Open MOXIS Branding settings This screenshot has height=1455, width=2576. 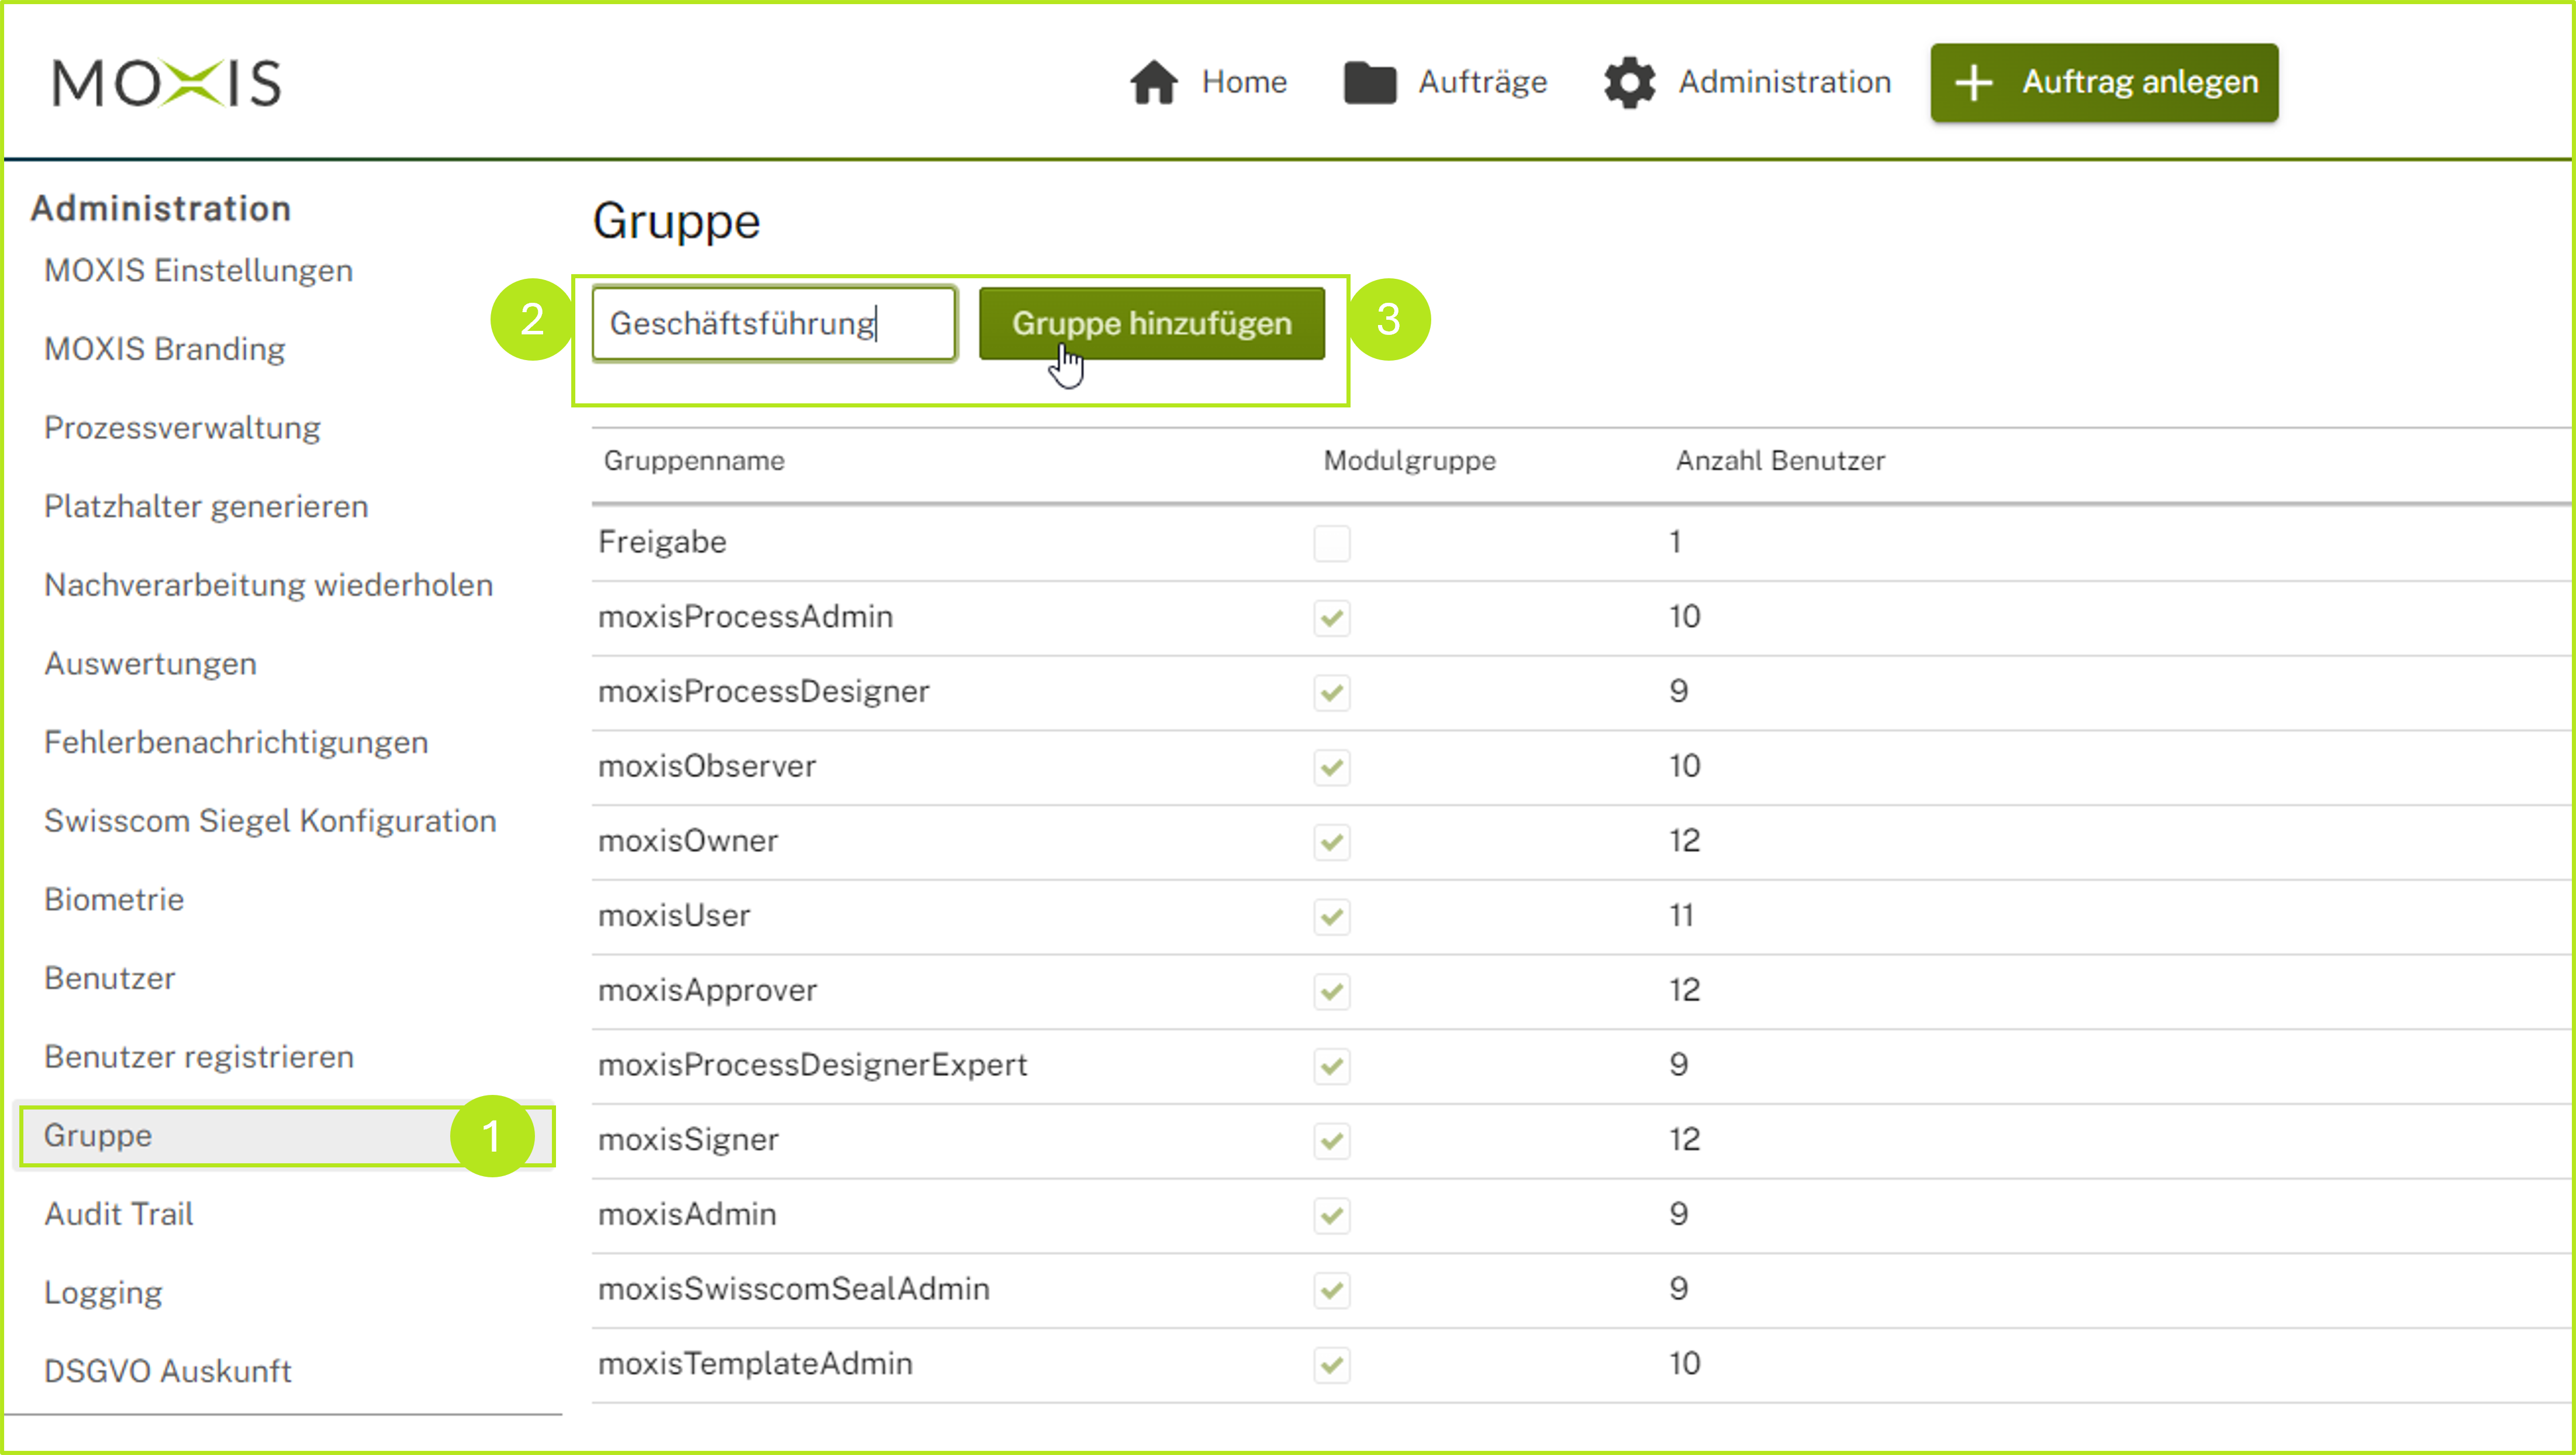164,349
